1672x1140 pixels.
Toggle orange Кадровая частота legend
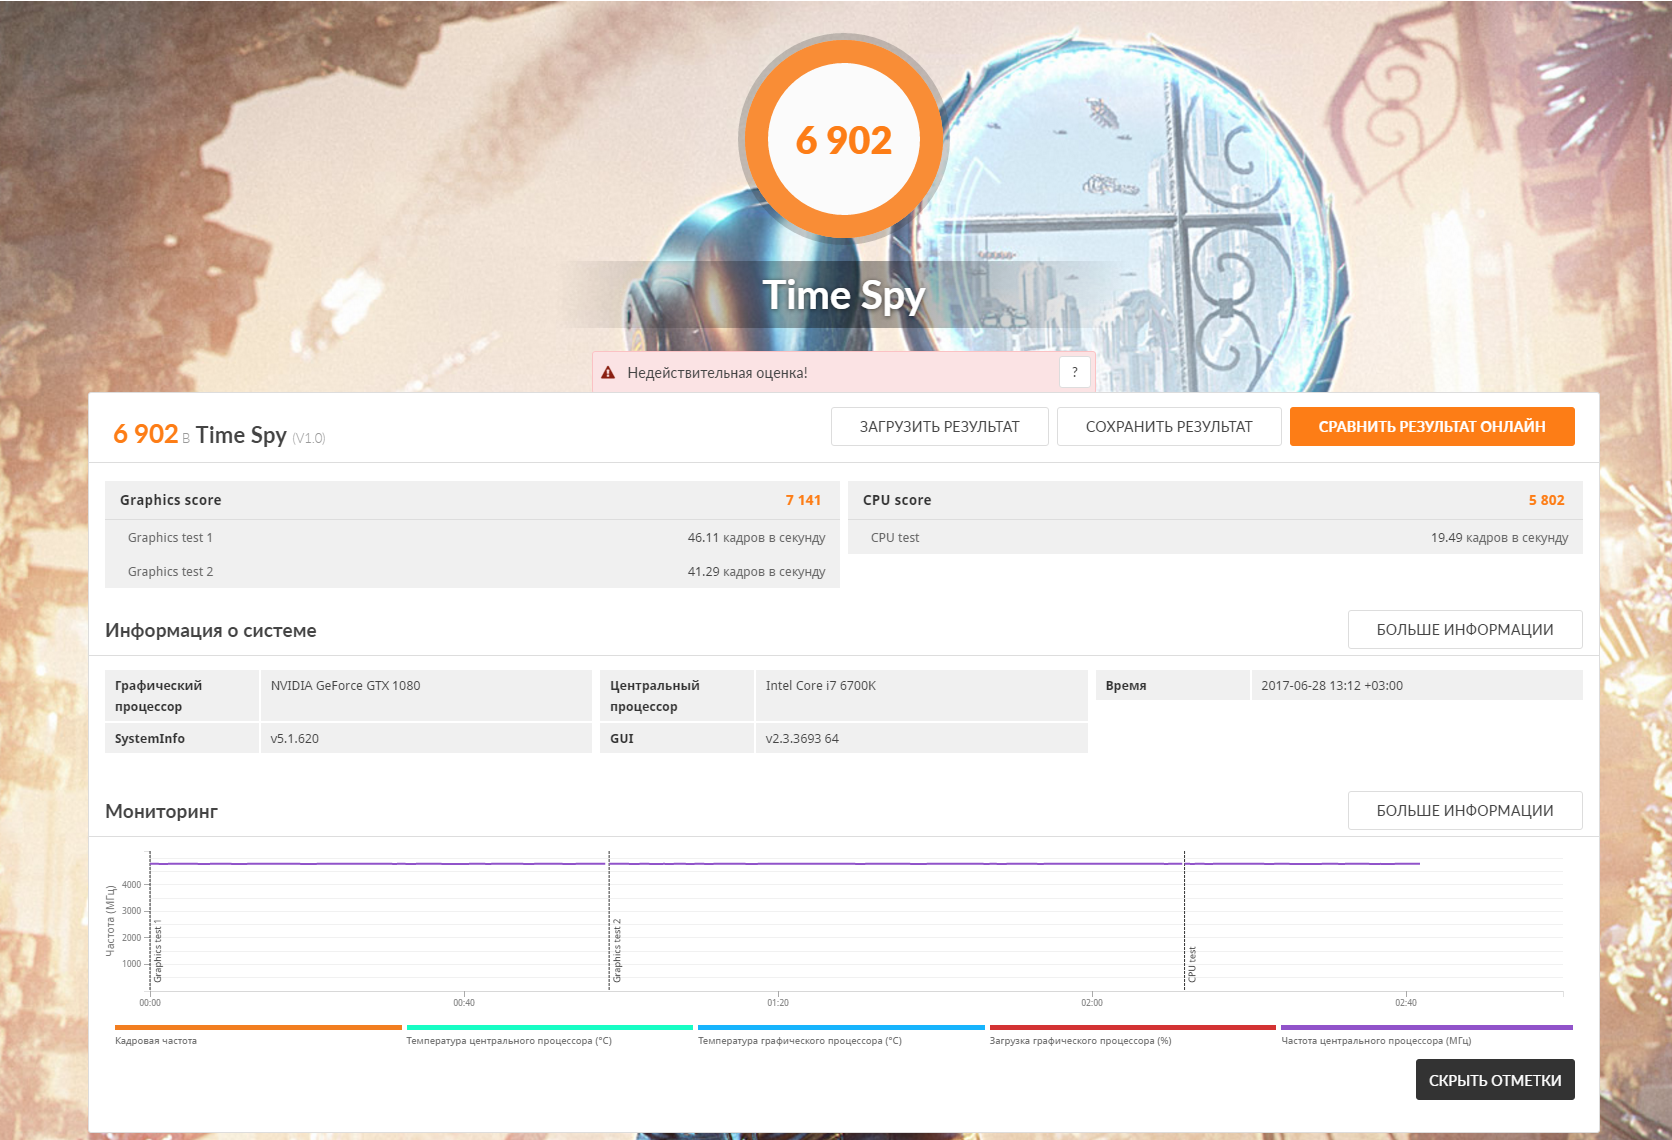(x=258, y=1035)
